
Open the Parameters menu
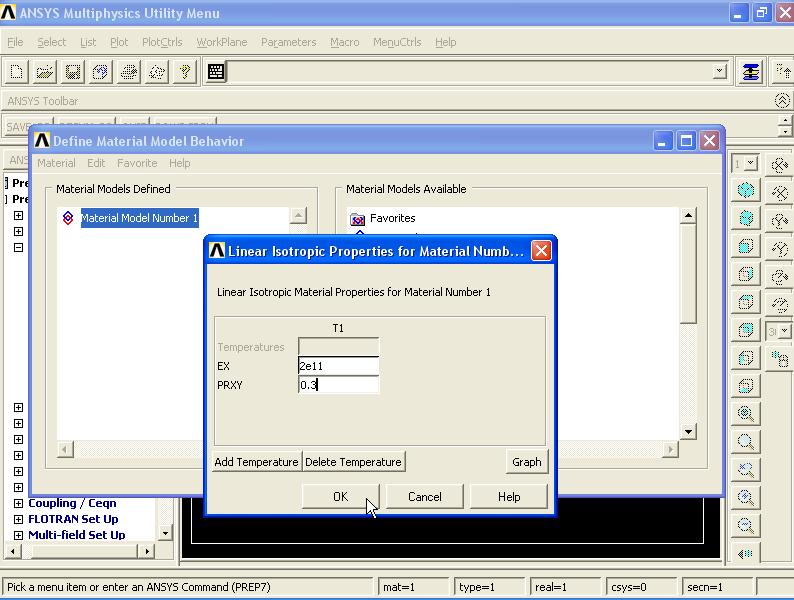[x=289, y=42]
